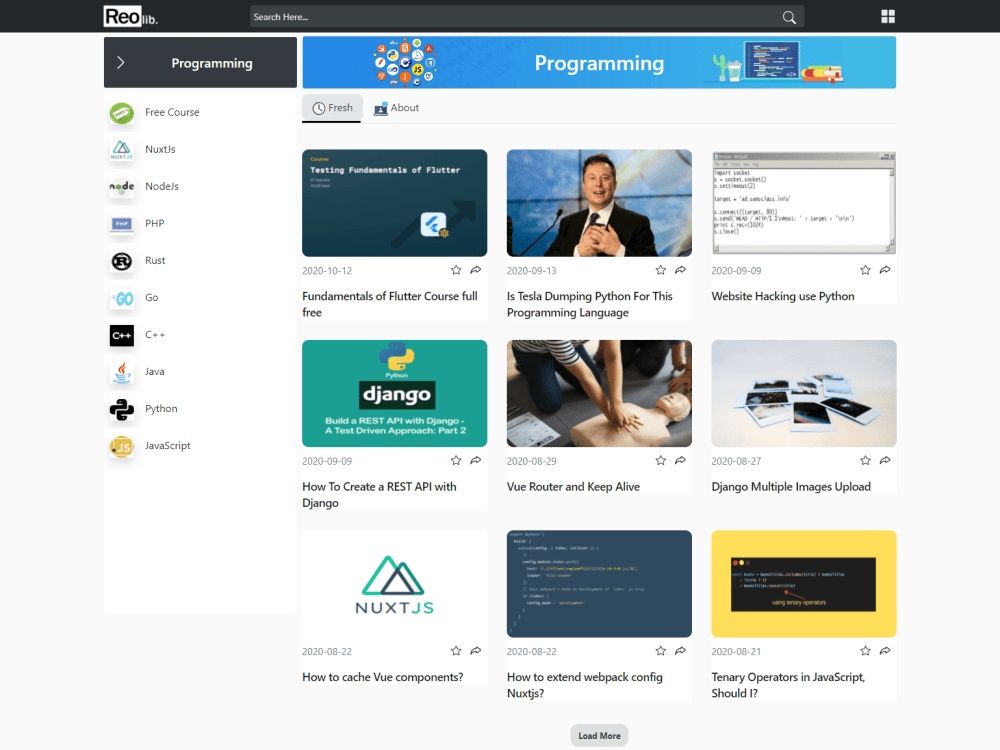Share the Django Multiple Images Upload post
Viewport: 1000px width, 750px height.
pos(885,460)
